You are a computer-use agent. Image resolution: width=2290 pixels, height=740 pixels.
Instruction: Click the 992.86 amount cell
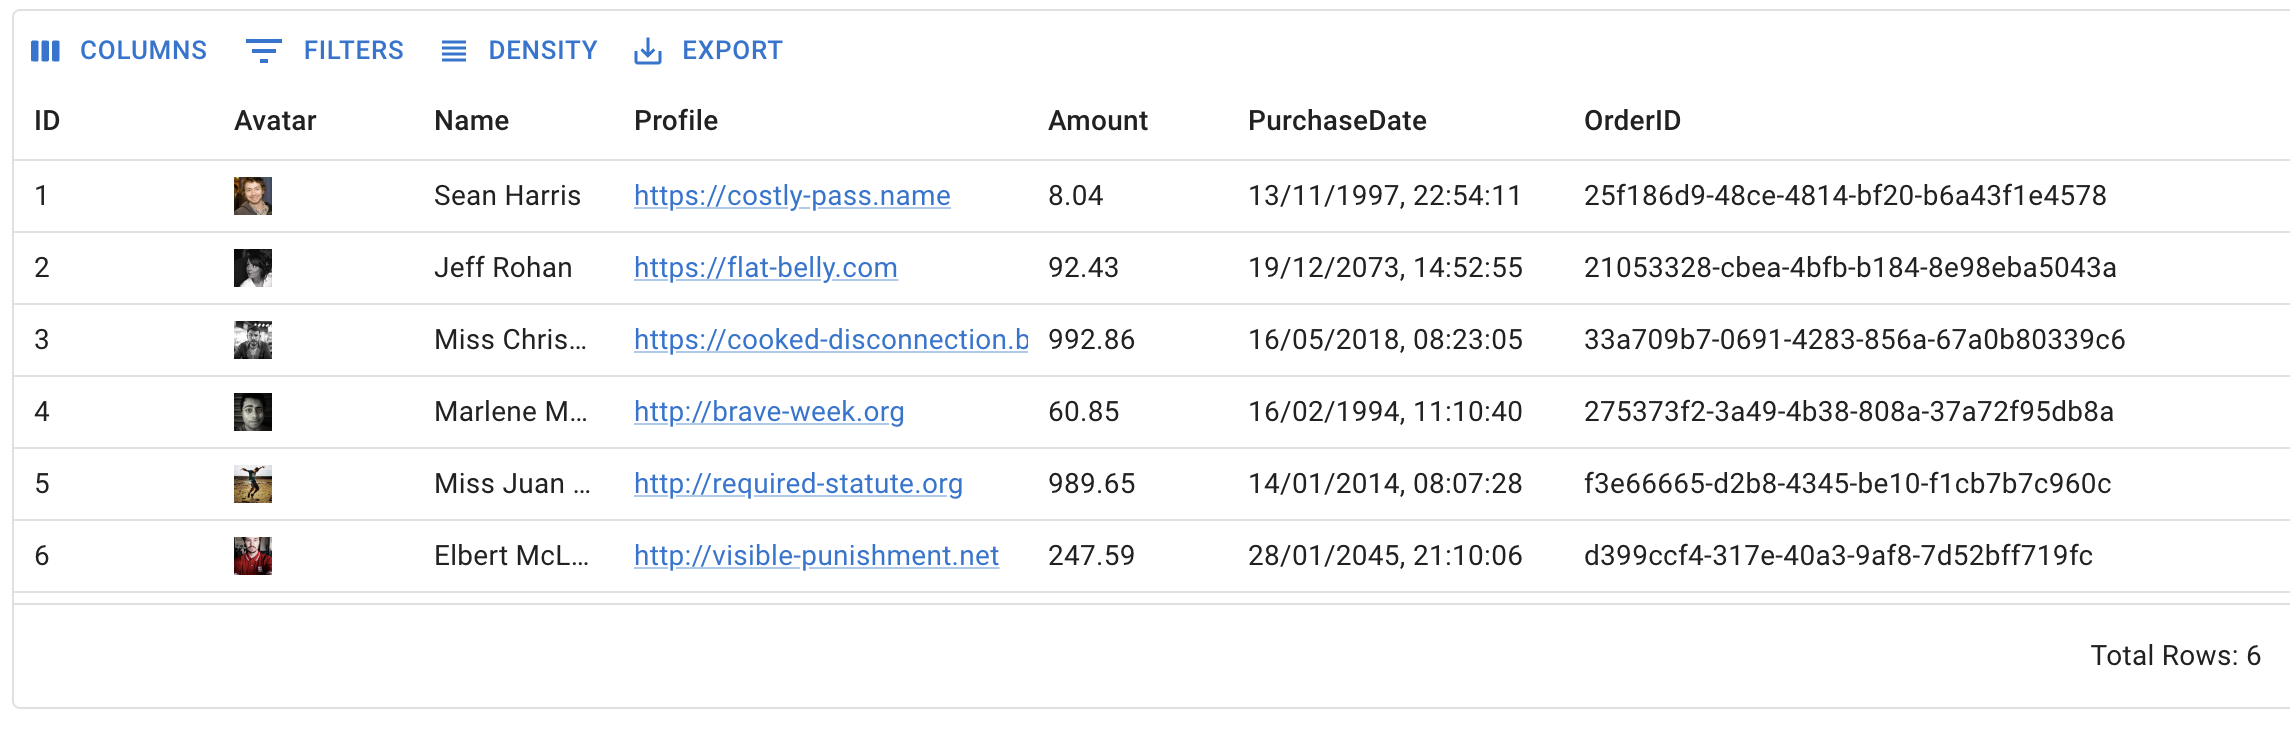click(x=1091, y=340)
